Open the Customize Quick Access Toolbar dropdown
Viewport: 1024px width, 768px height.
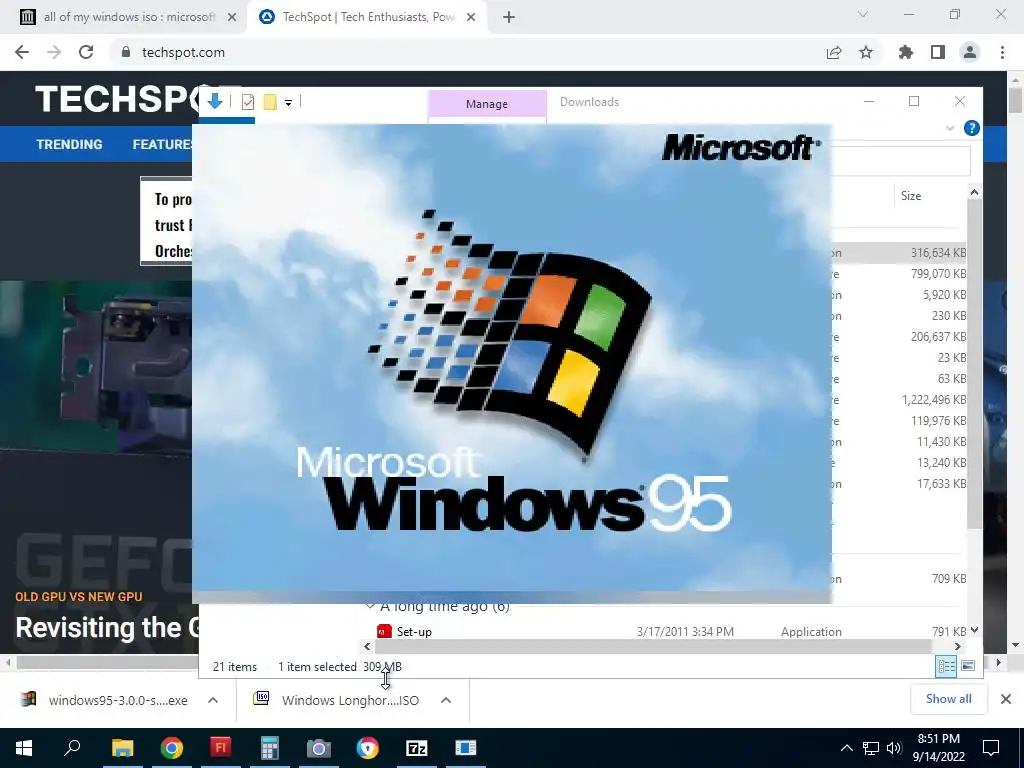point(288,103)
